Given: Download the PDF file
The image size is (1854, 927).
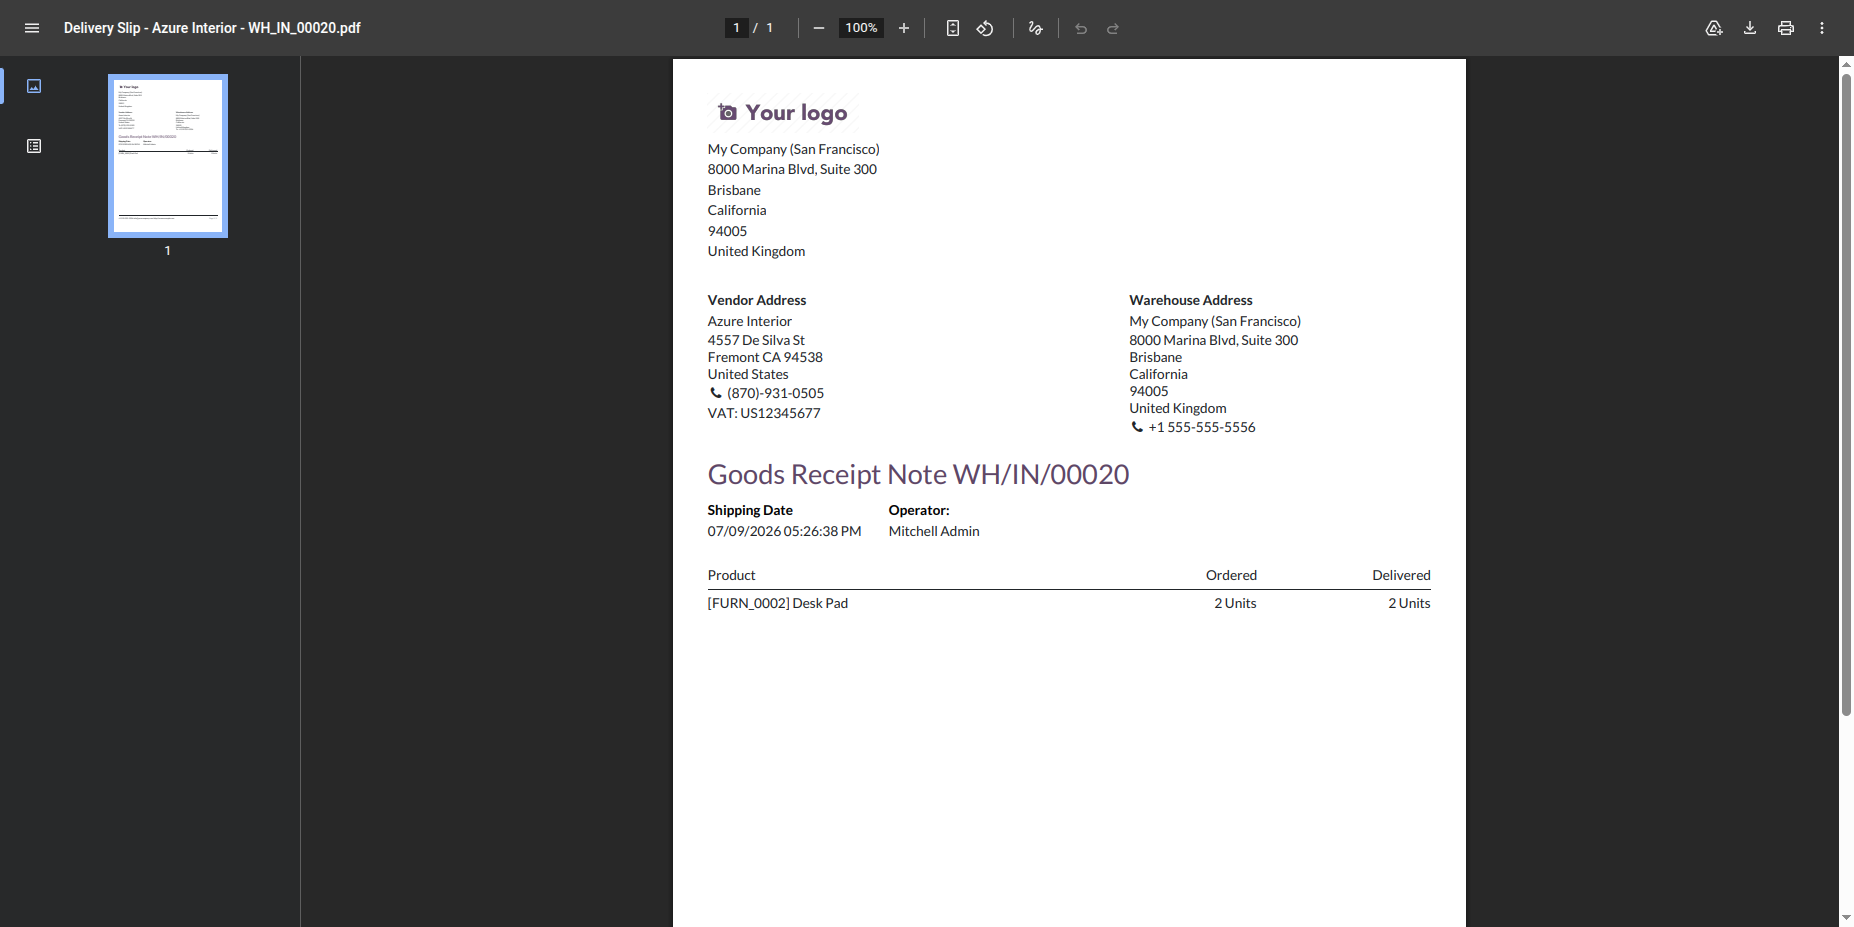Looking at the screenshot, I should pos(1750,28).
